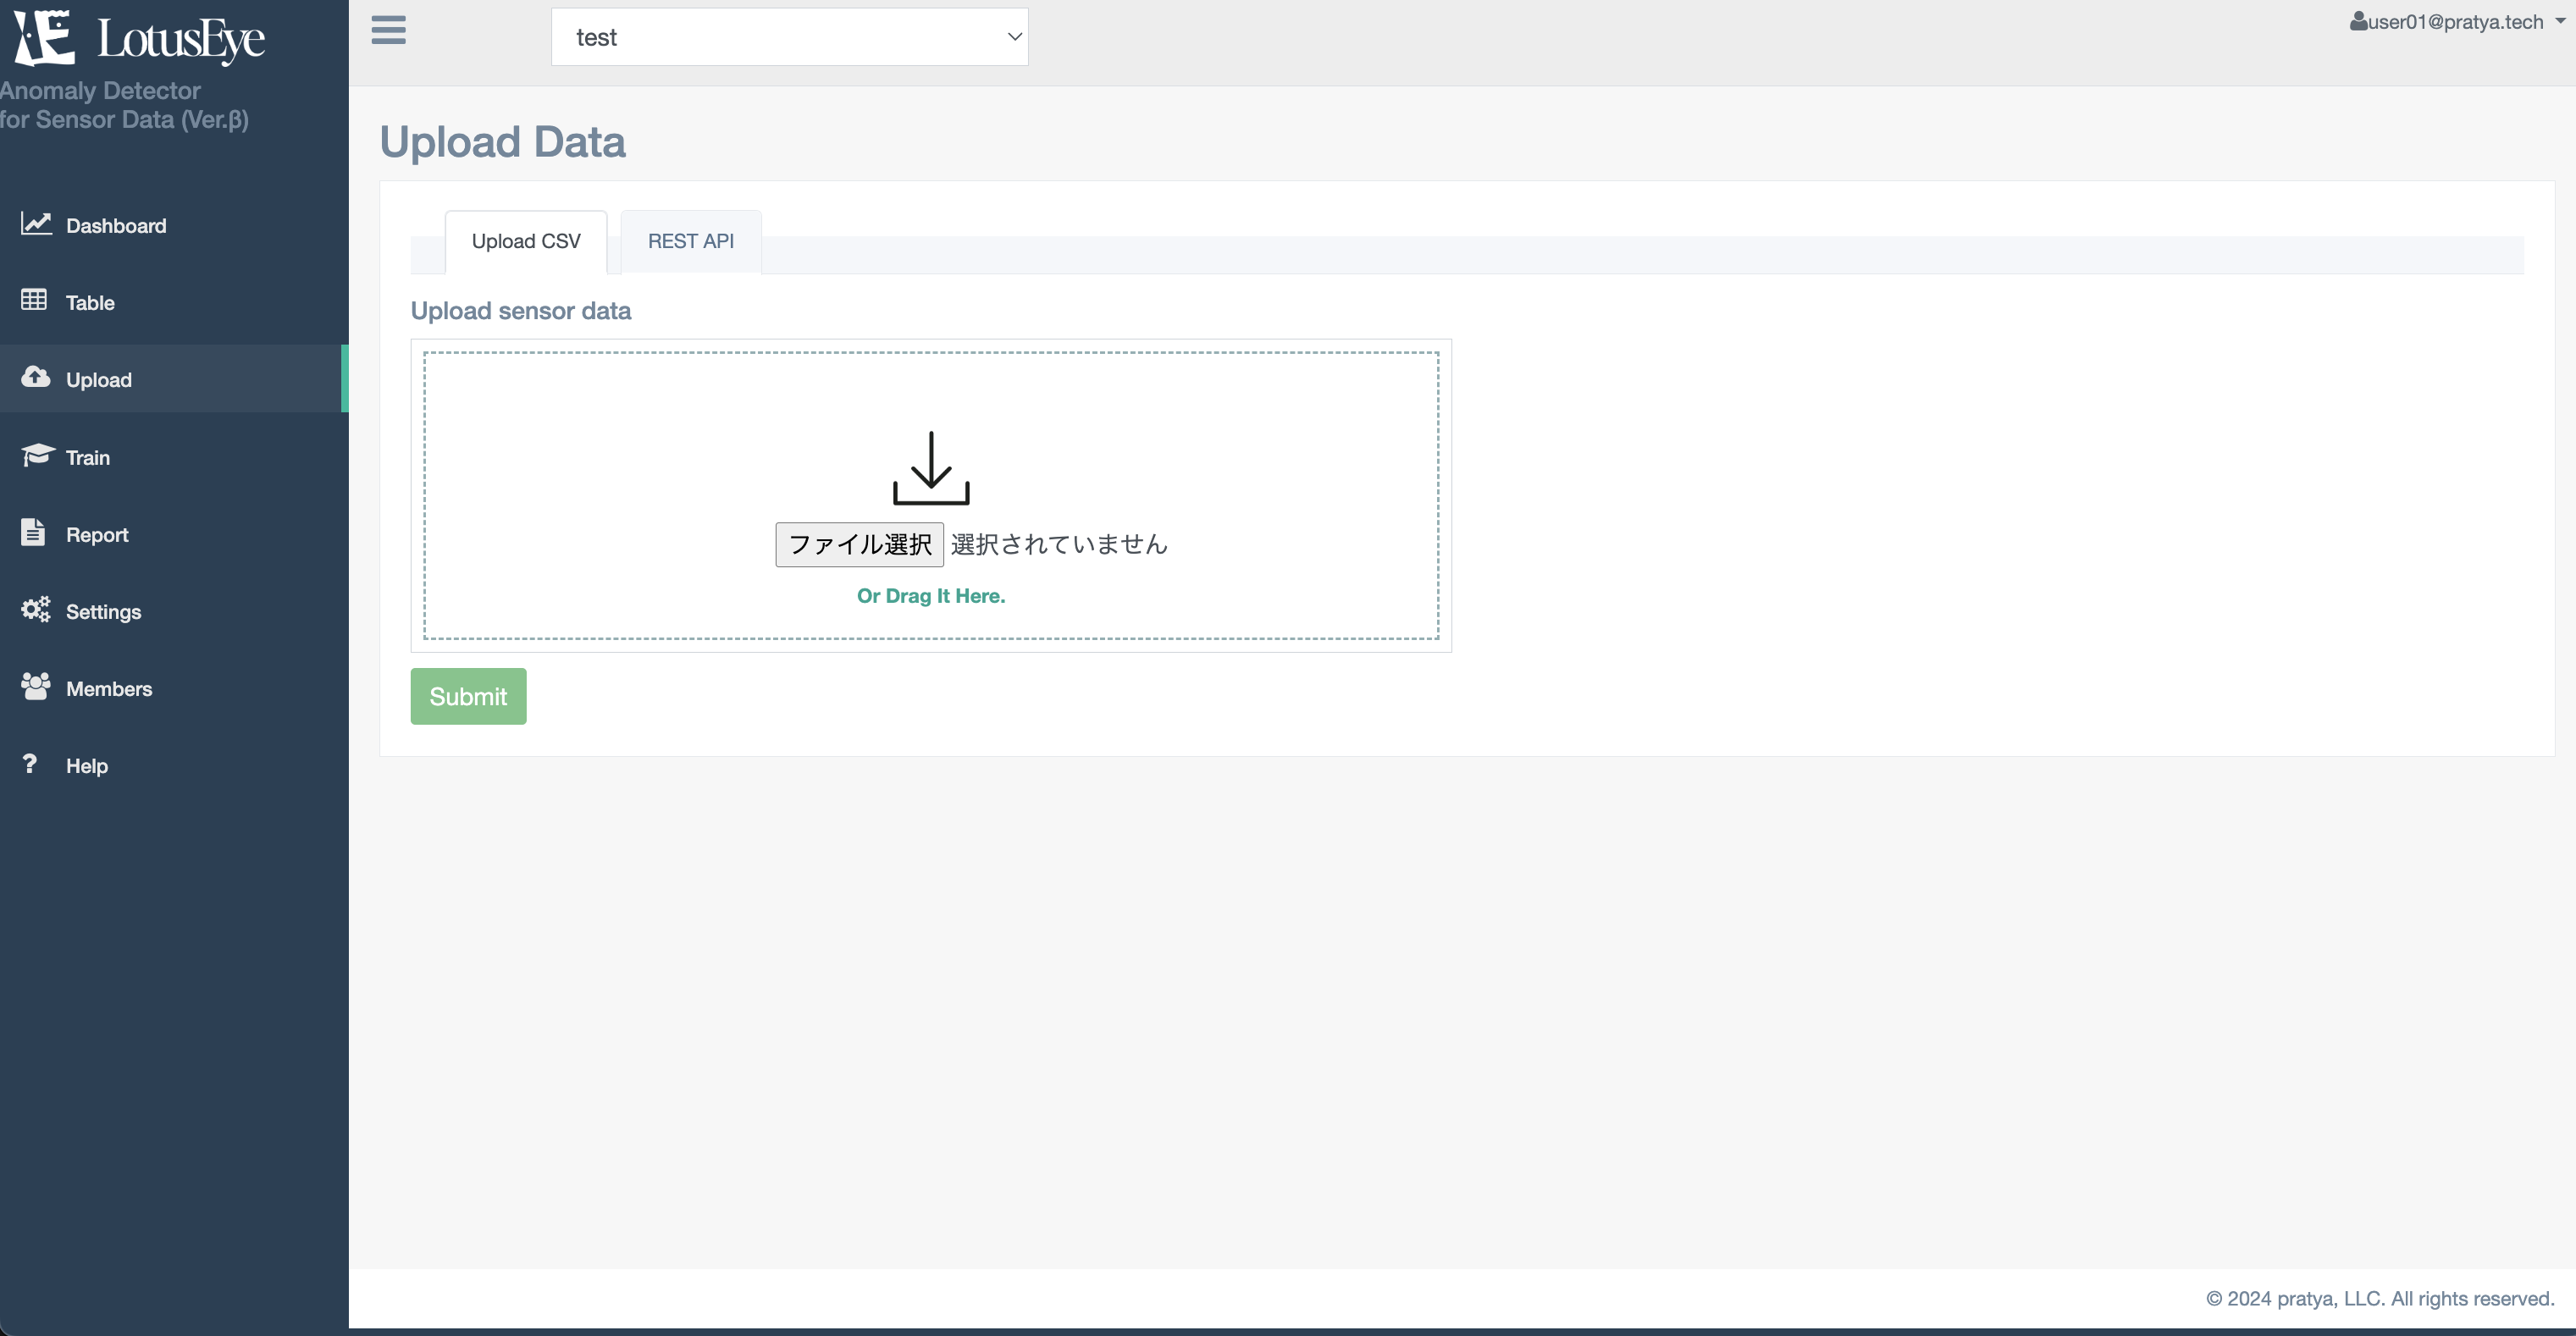This screenshot has width=2576, height=1336.
Task: Open the Members page from sidebar
Action: 108,689
